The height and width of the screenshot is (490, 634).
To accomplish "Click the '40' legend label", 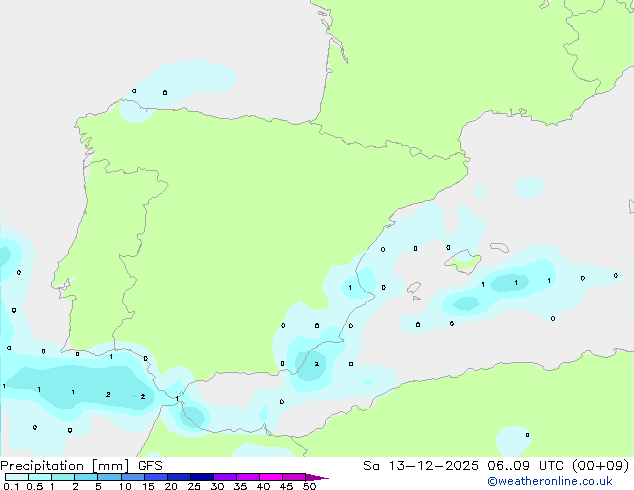I will coord(263,486).
